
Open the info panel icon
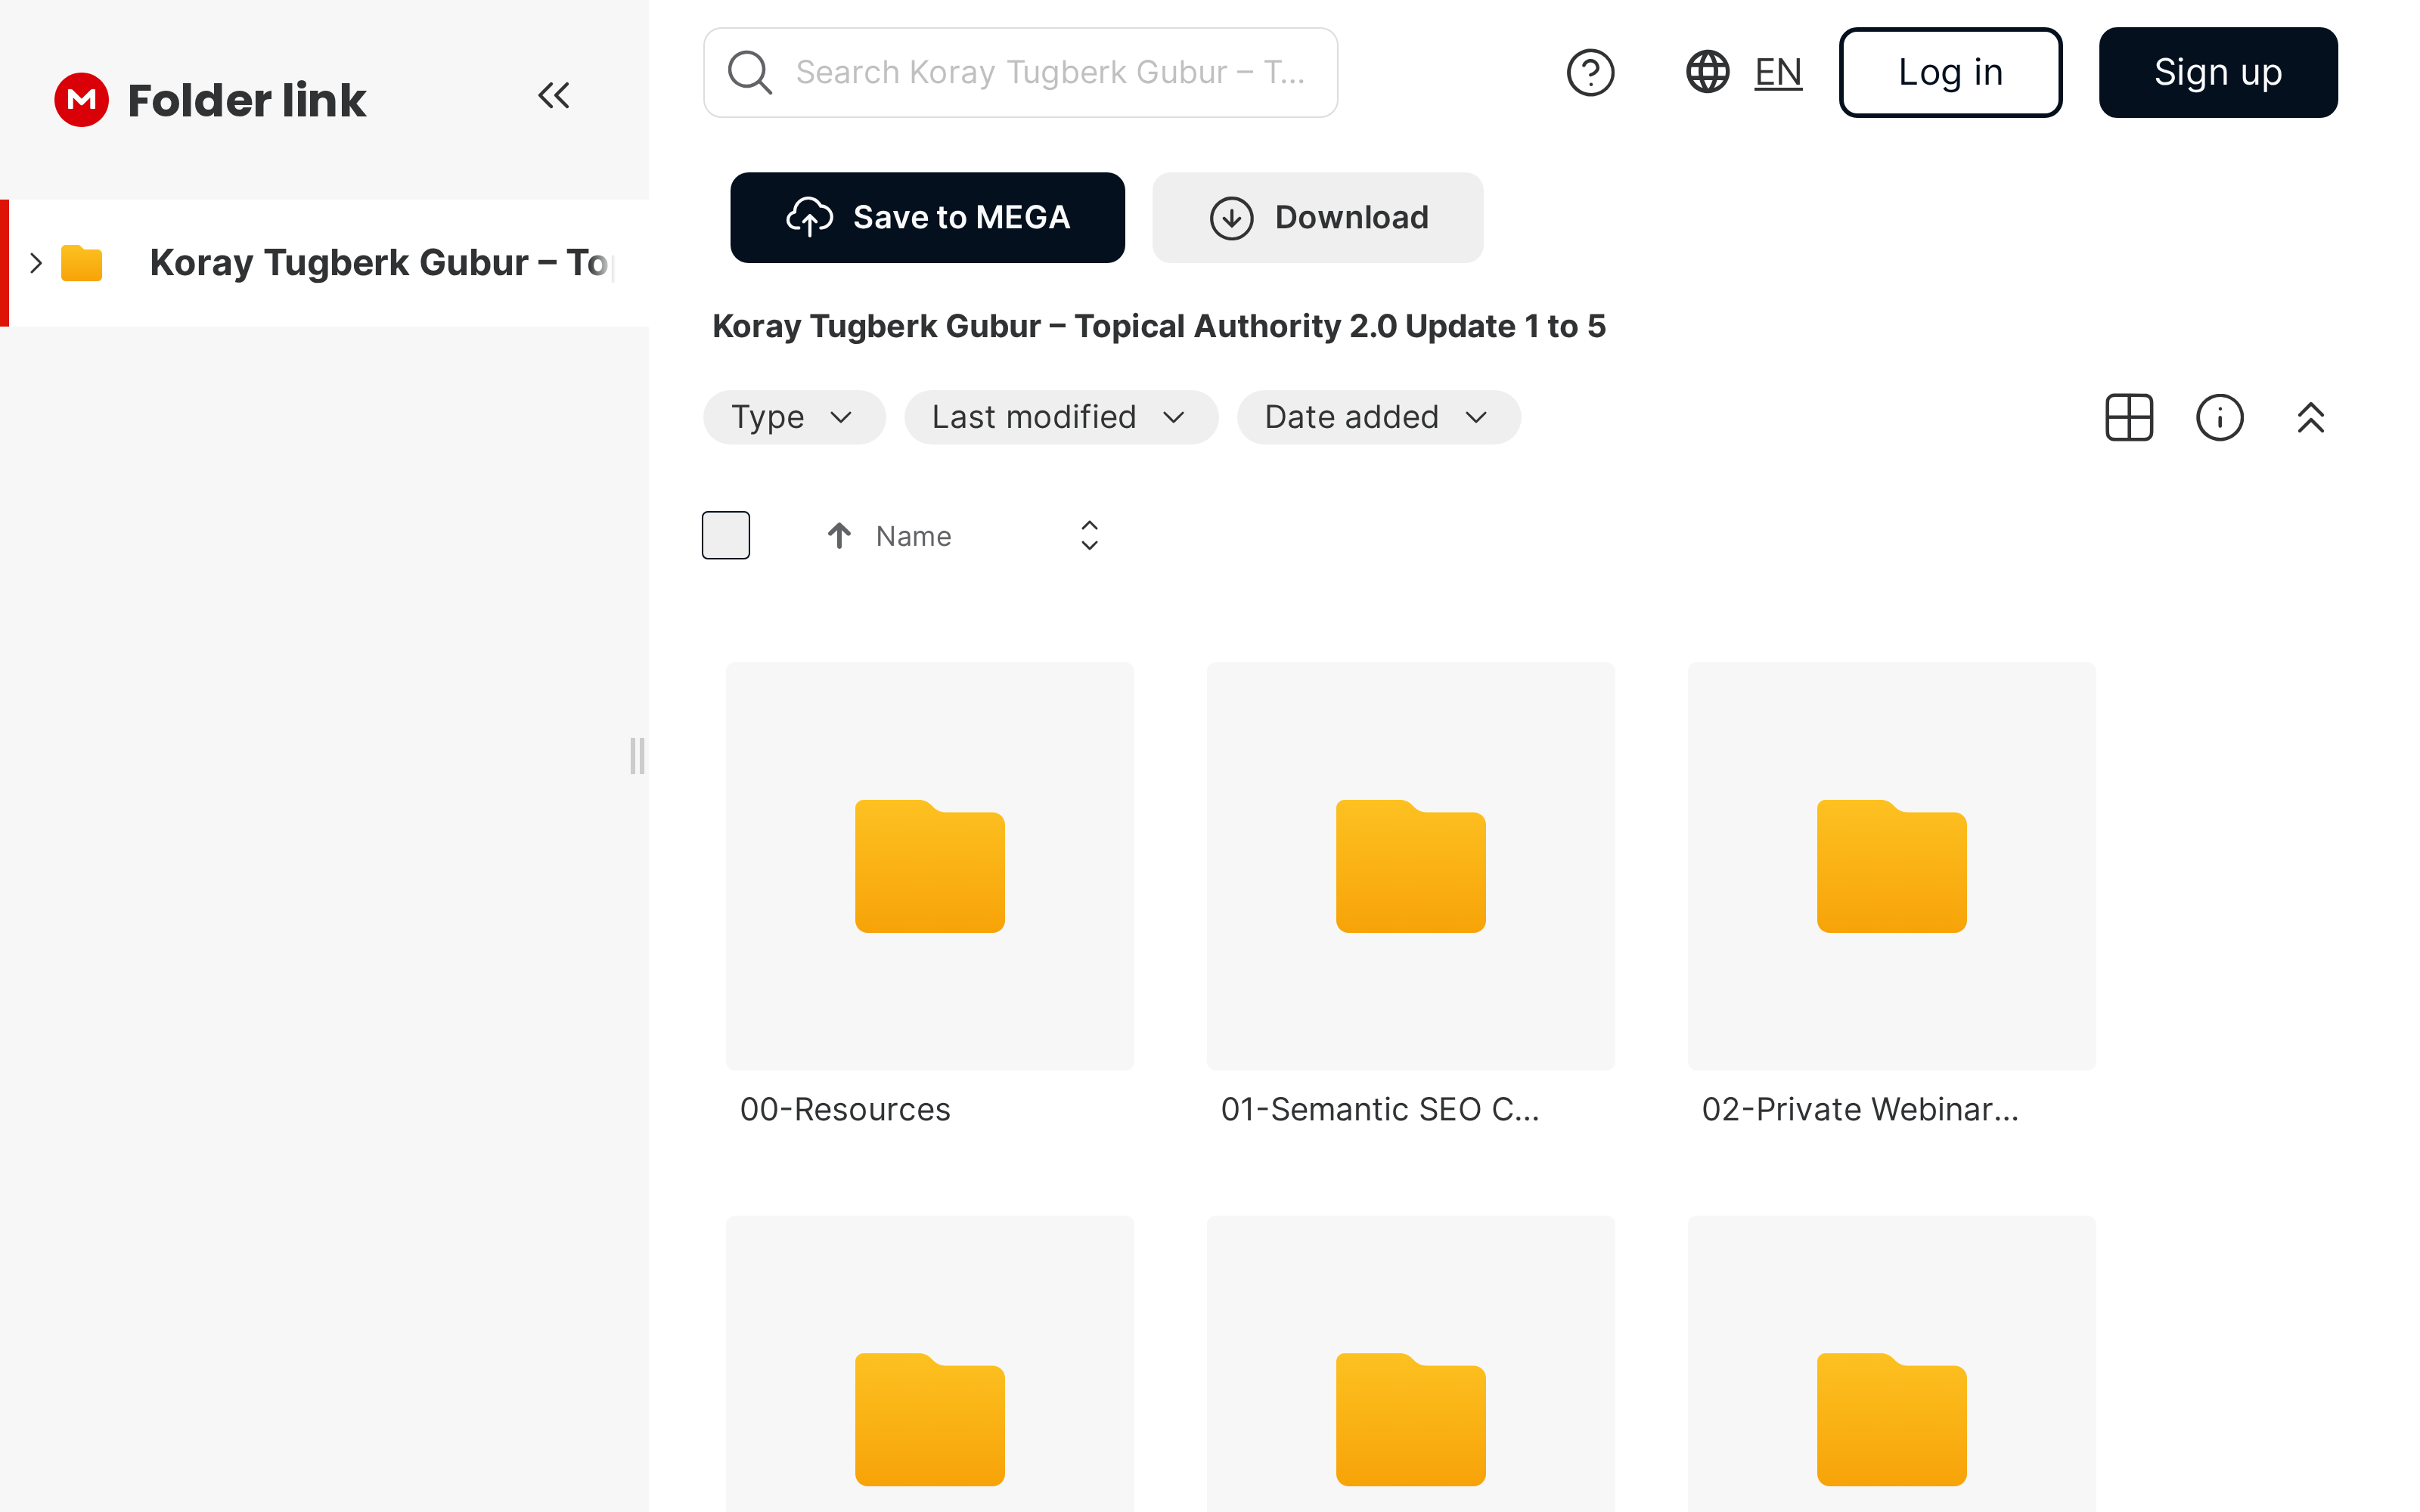(x=2220, y=417)
